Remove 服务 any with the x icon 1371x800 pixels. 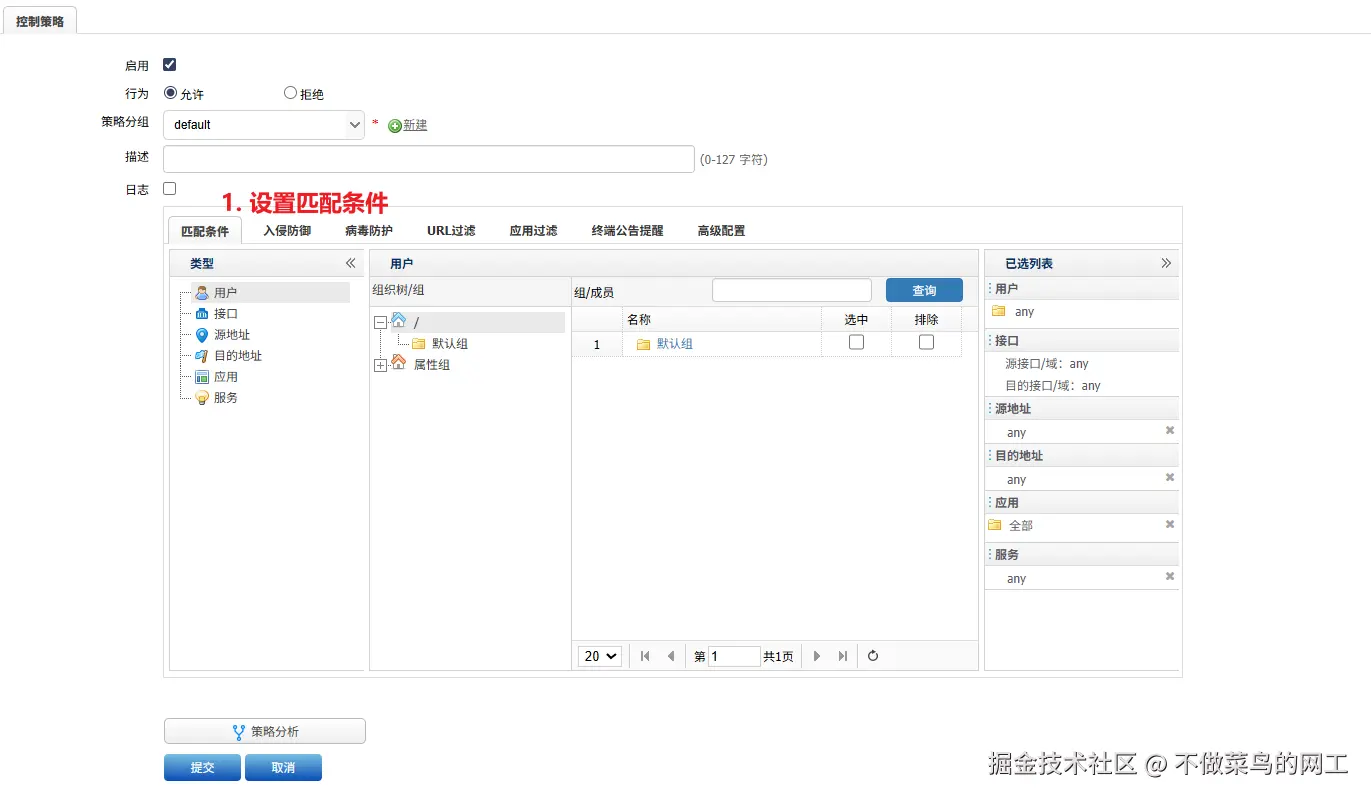click(1170, 577)
